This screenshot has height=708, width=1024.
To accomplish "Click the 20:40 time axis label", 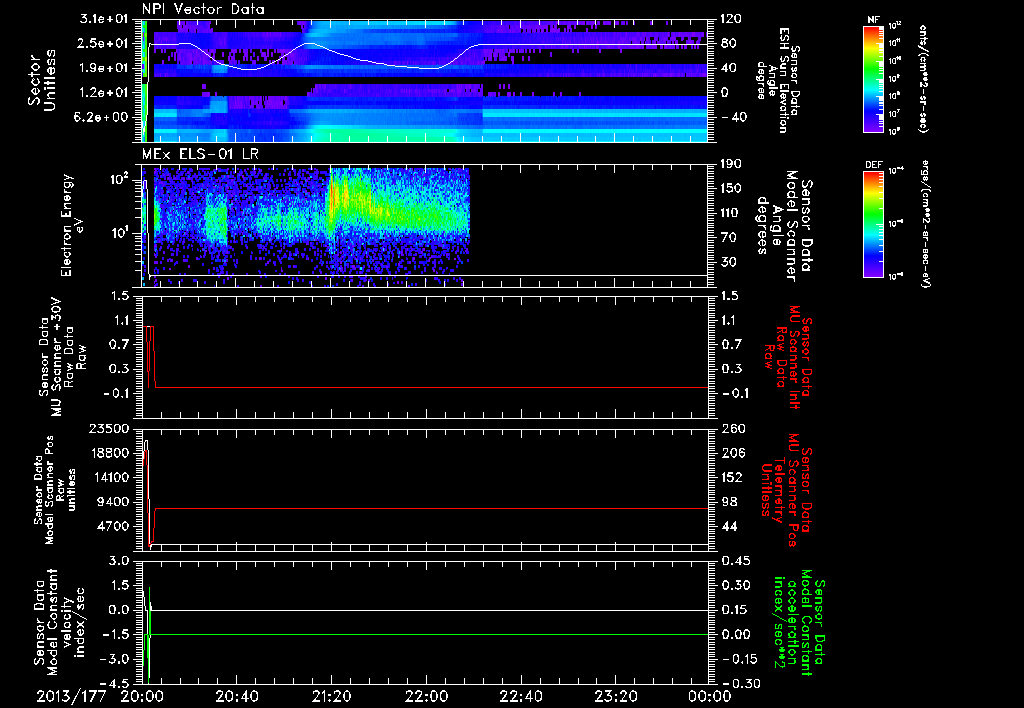I will (x=237, y=696).
